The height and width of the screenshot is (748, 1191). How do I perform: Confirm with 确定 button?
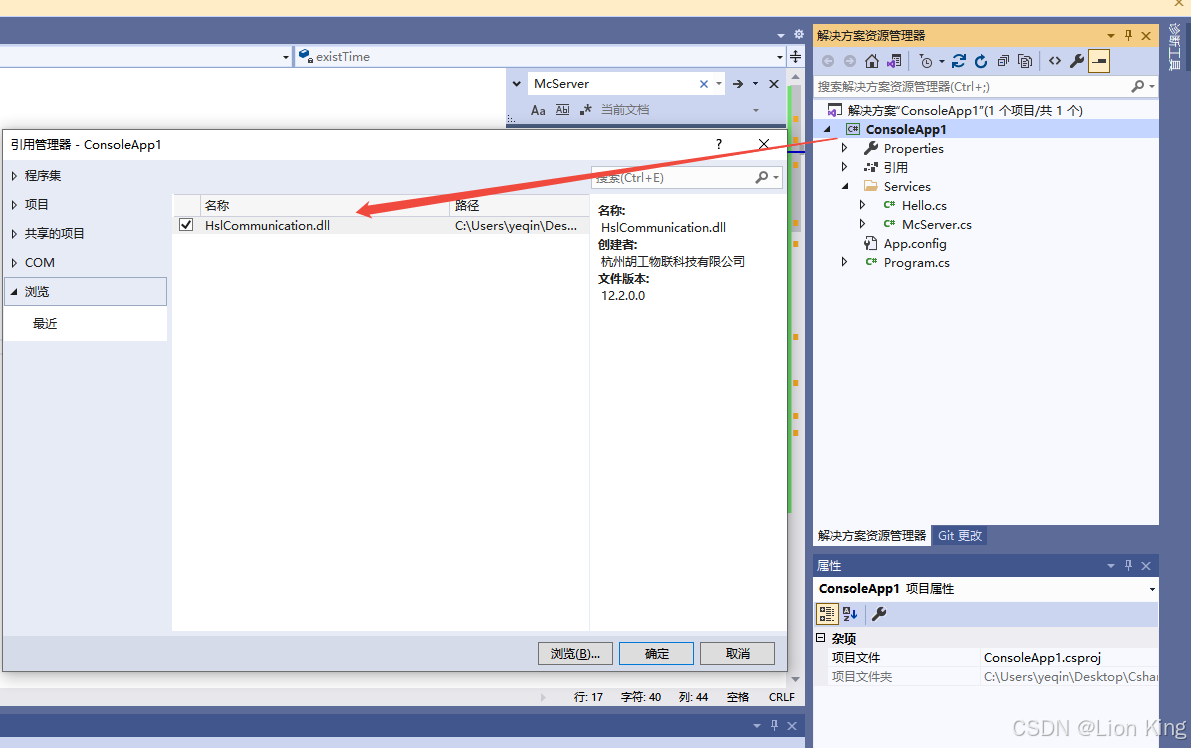pos(656,653)
